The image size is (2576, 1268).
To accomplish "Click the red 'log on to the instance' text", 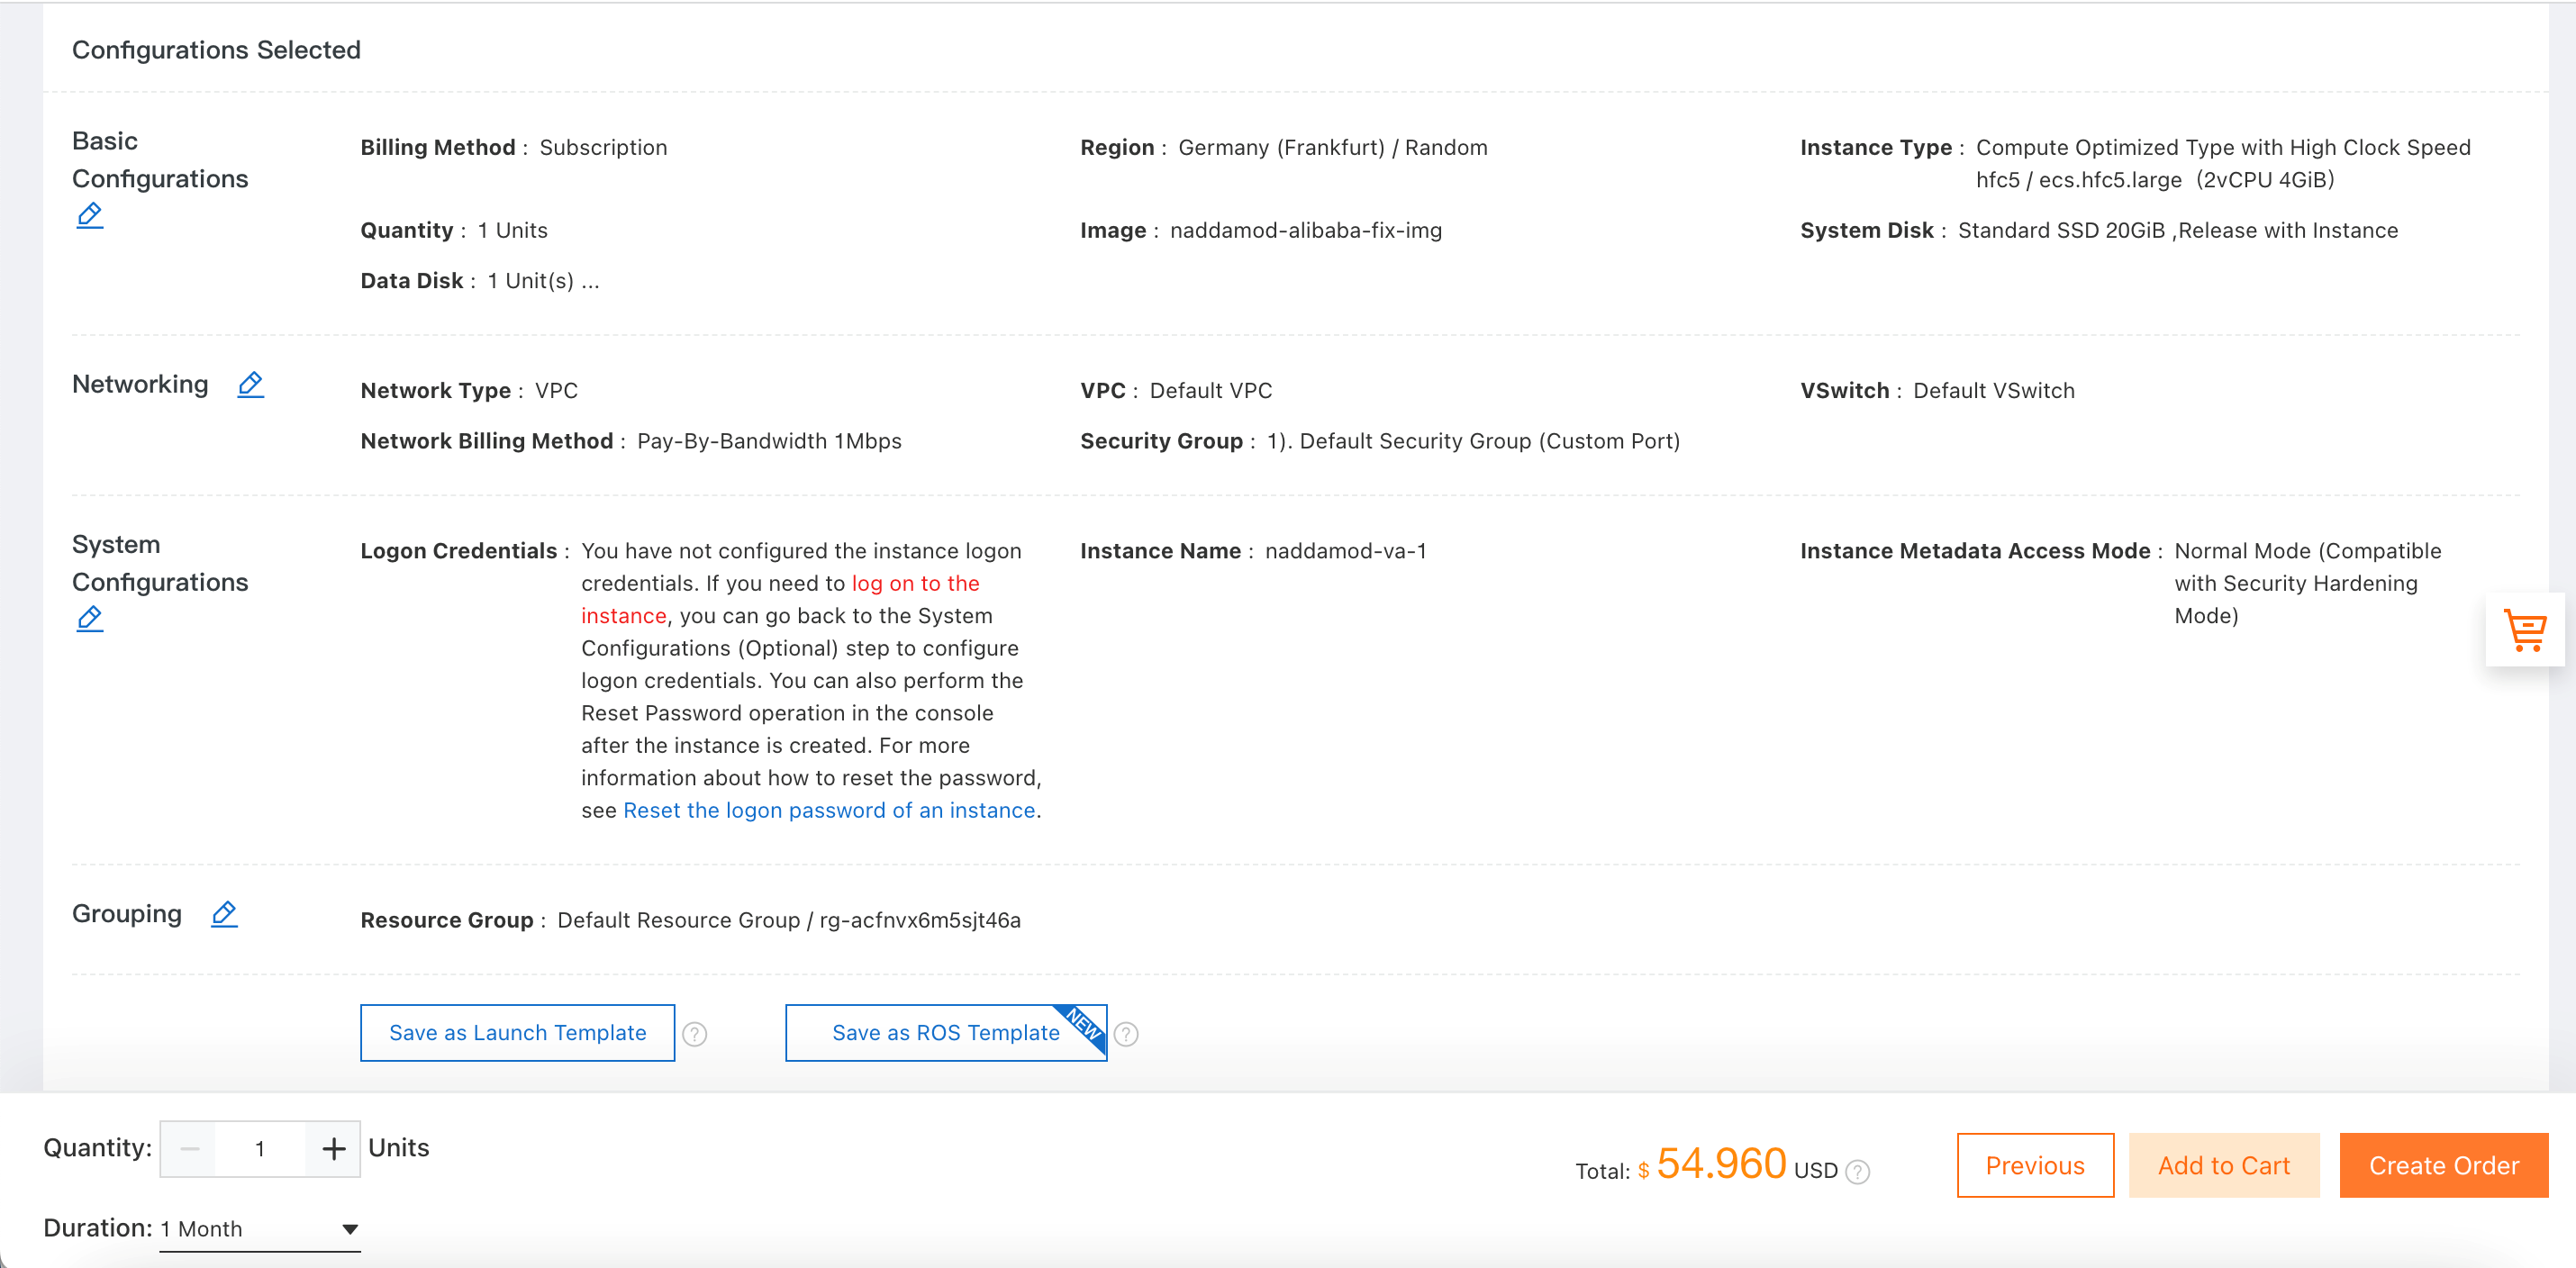I will (x=781, y=600).
